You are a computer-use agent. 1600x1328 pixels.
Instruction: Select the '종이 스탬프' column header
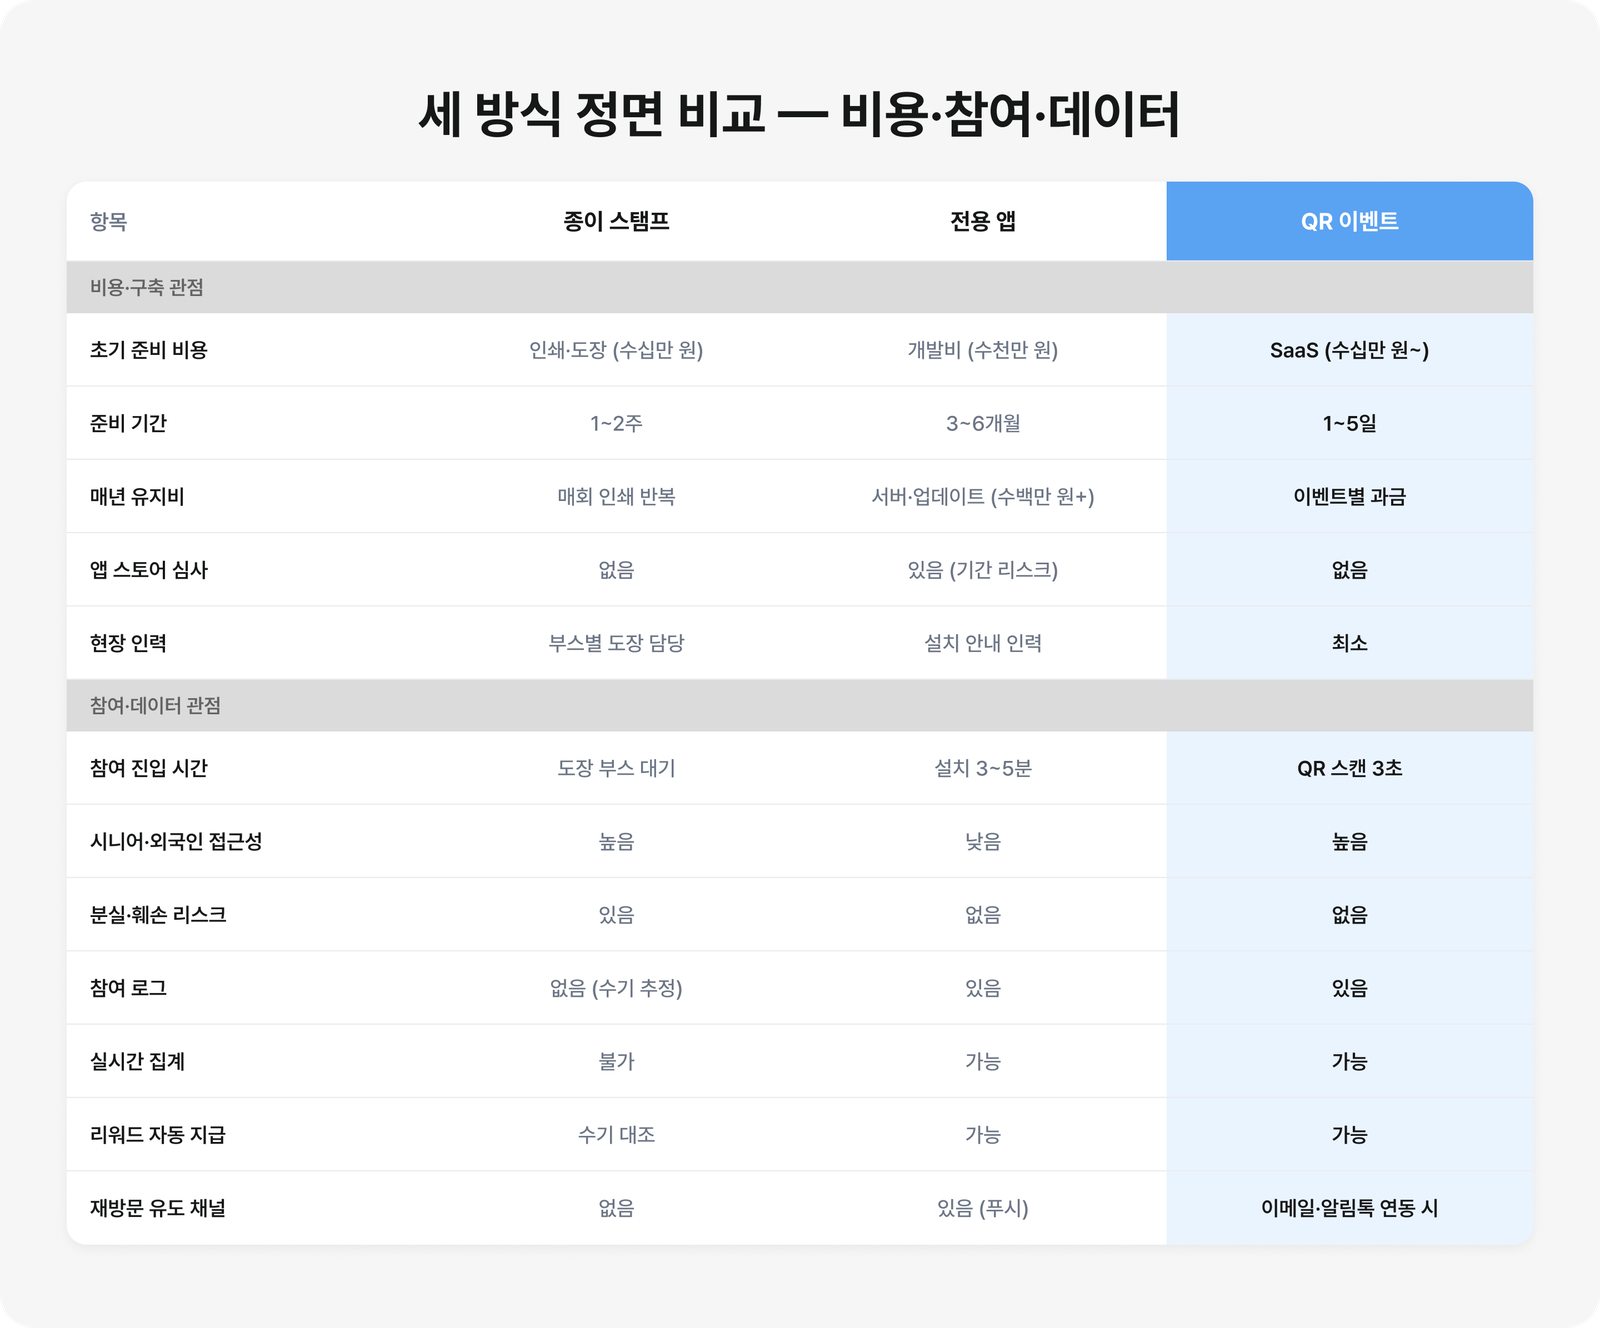click(x=616, y=221)
